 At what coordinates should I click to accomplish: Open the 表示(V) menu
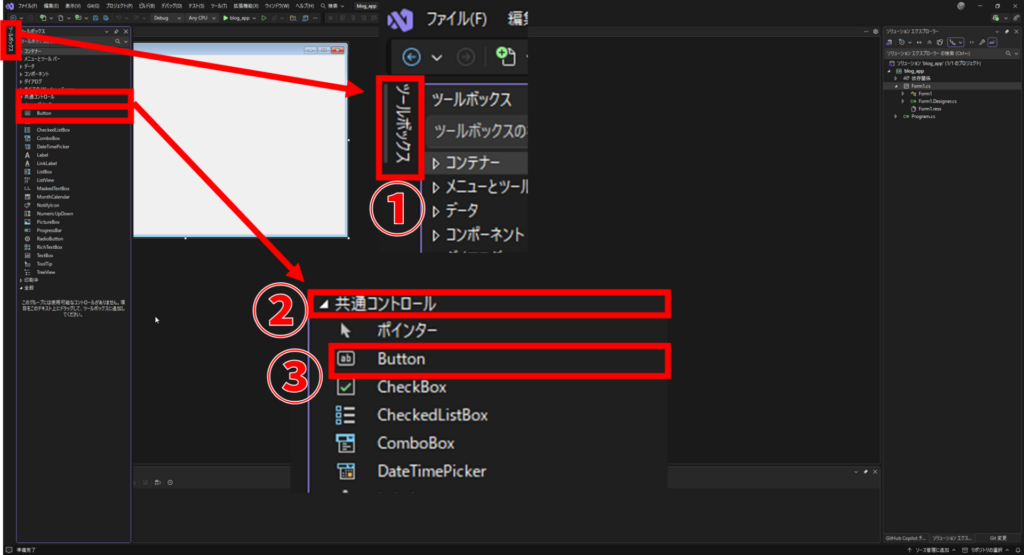[x=73, y=6]
